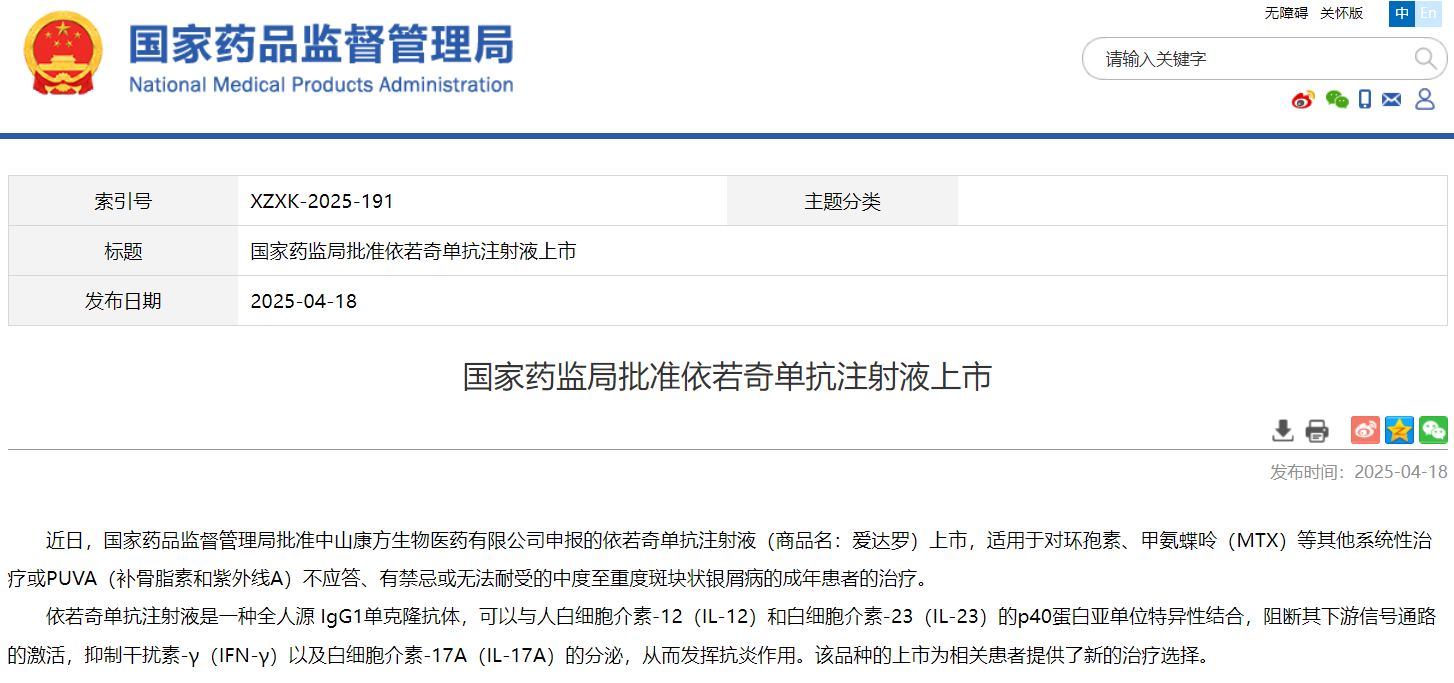Click inside the keyword search box
This screenshot has height=683, width=1454.
pyautogui.click(x=1230, y=59)
